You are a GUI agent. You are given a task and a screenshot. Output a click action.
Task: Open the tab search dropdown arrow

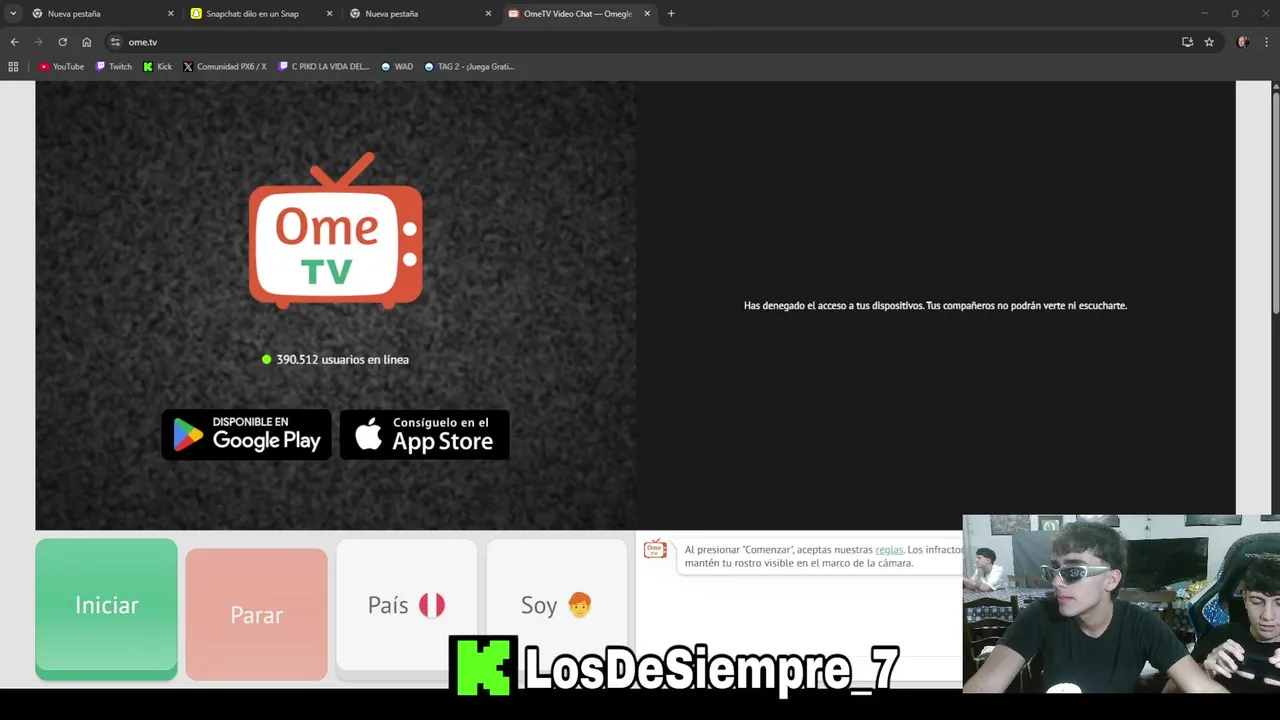(x=13, y=14)
